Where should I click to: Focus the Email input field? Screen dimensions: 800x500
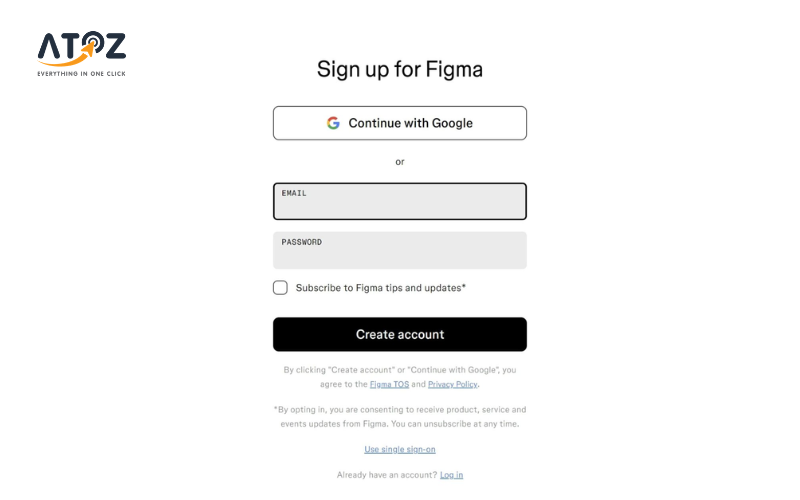pyautogui.click(x=400, y=206)
